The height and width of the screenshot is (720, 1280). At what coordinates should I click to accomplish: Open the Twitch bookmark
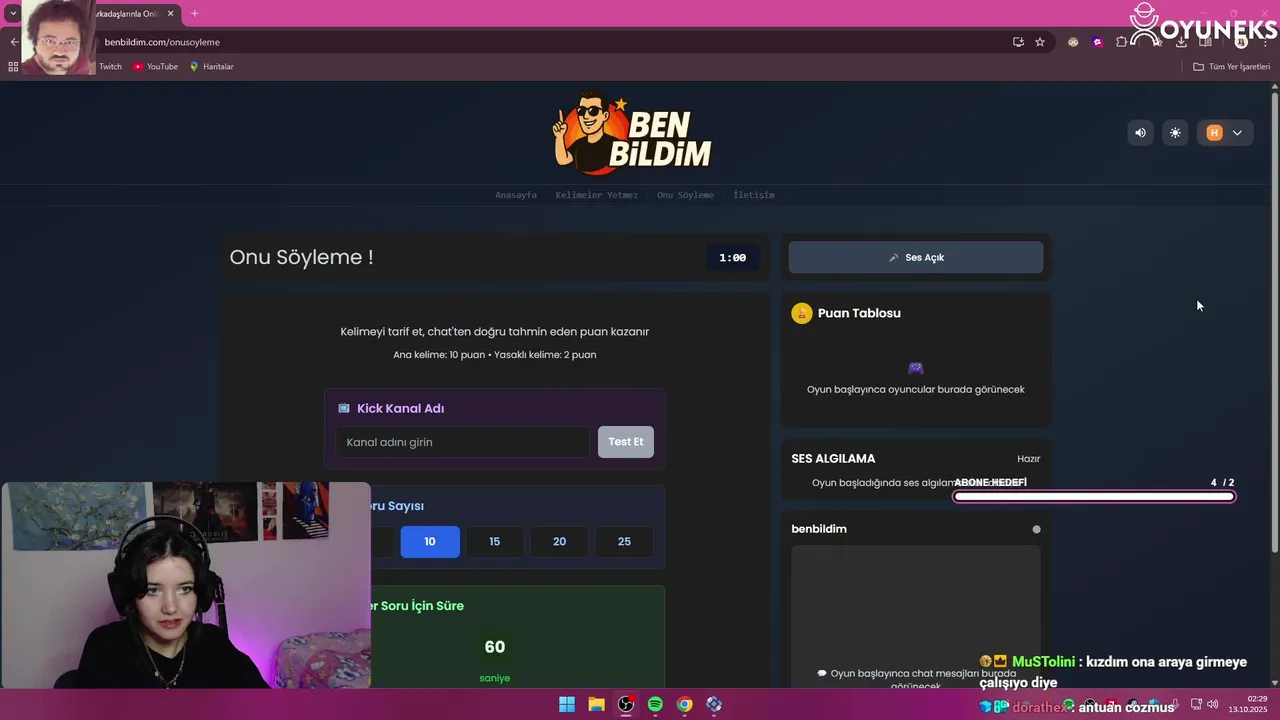click(109, 66)
